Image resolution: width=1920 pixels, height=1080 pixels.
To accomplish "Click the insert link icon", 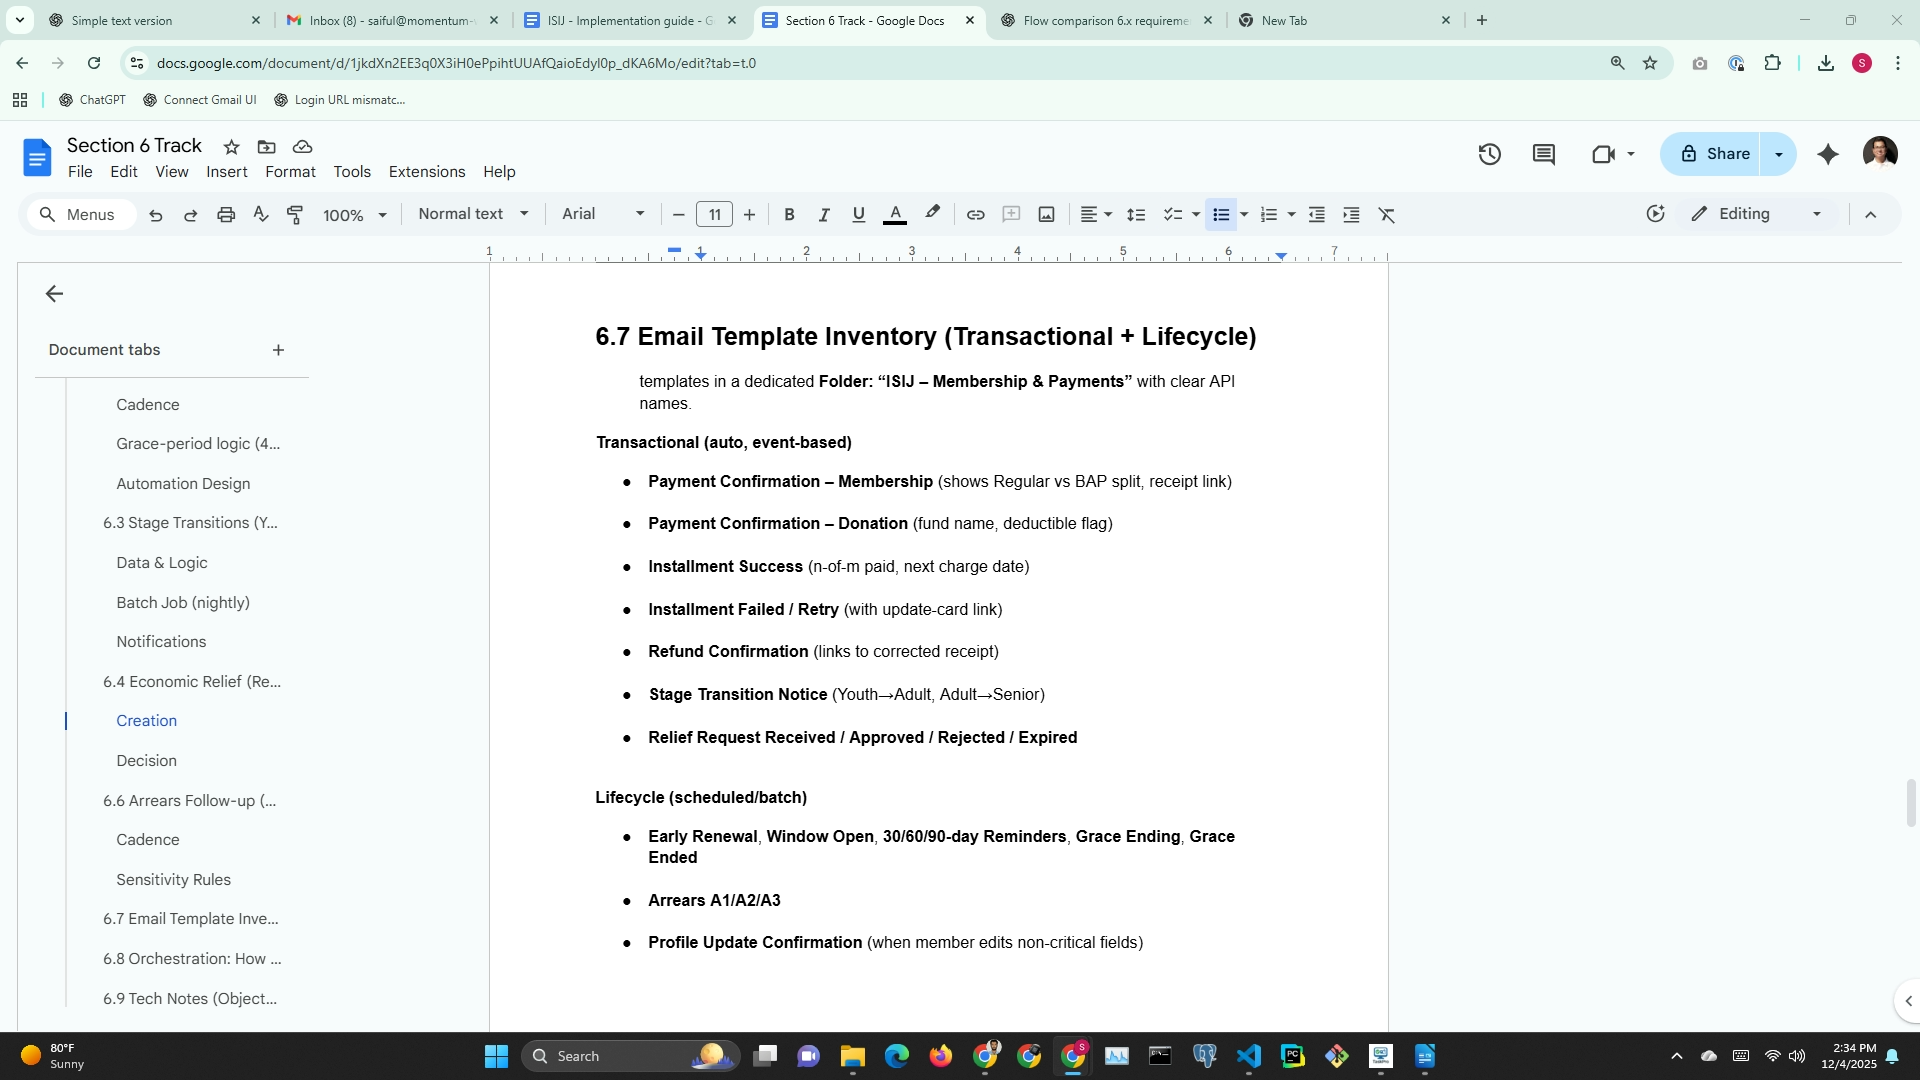I will click(975, 214).
